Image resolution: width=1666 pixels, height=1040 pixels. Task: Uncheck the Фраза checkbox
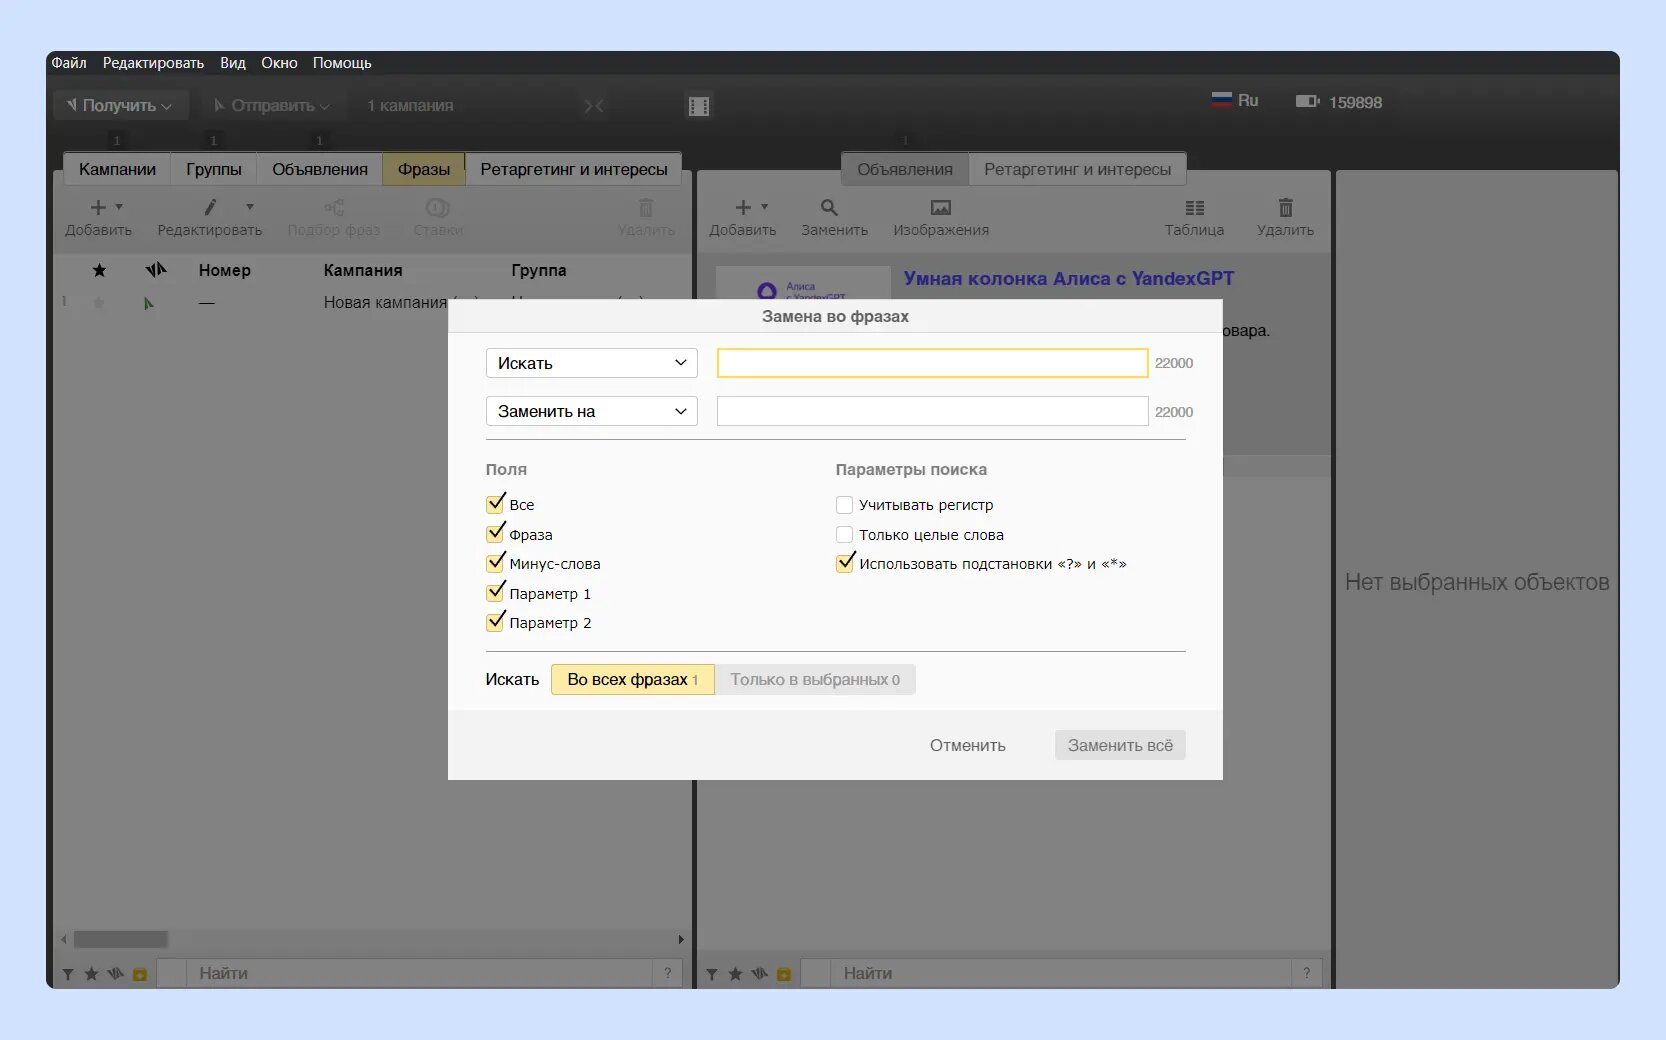(x=495, y=533)
